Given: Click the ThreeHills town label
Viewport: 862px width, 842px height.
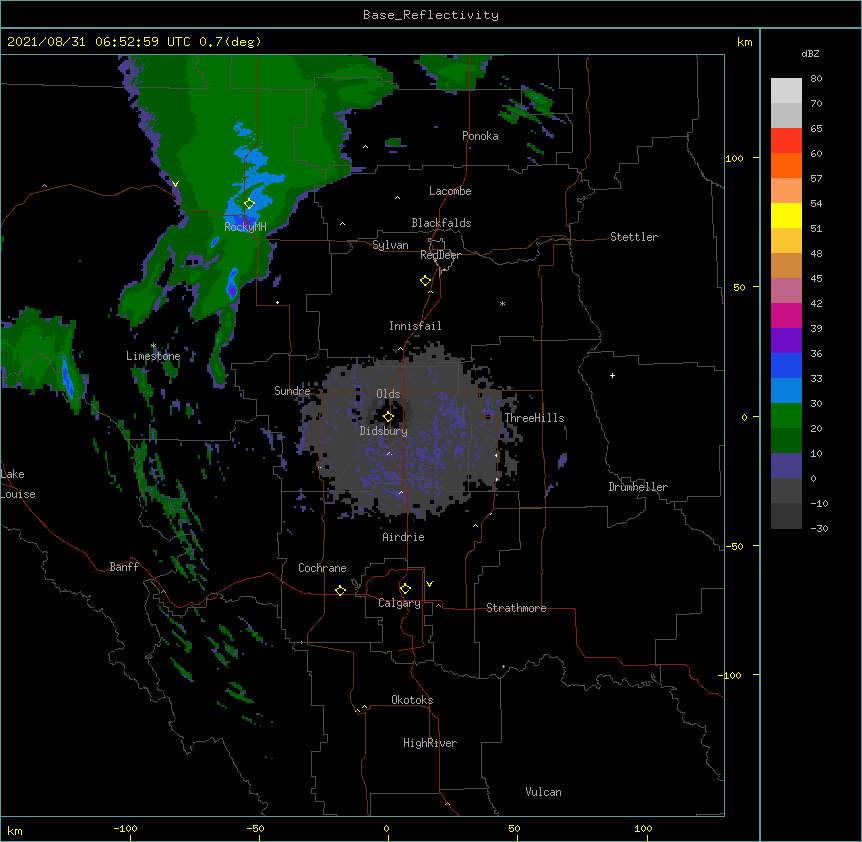Looking at the screenshot, I should coord(535,418).
